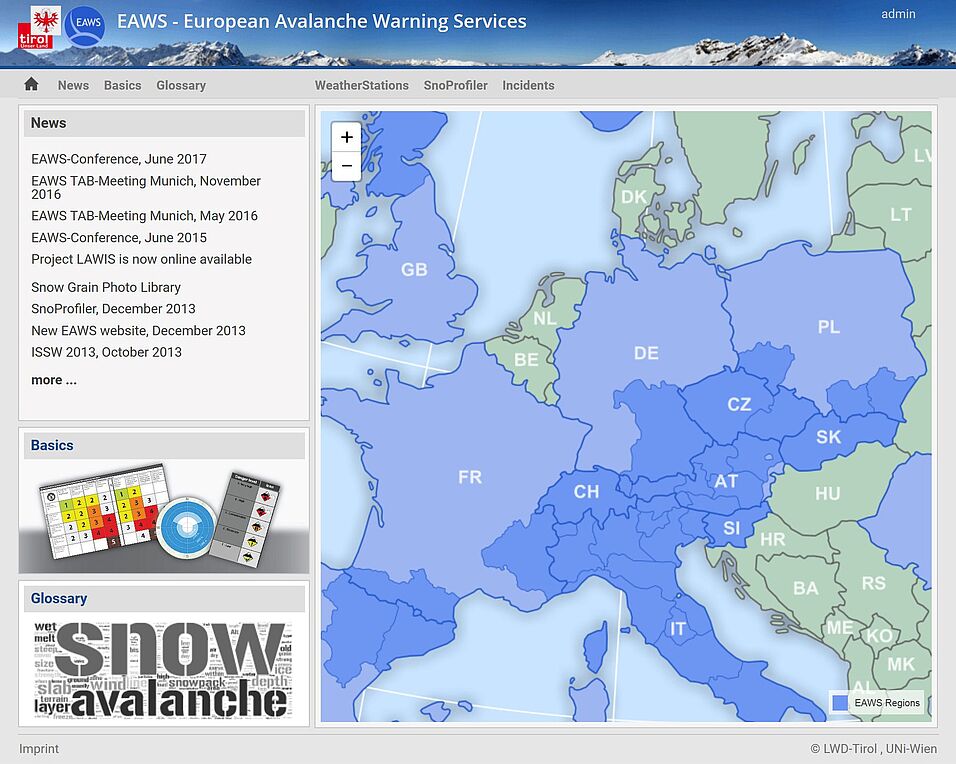Open the Basics menu item
The image size is (956, 764).
[123, 85]
